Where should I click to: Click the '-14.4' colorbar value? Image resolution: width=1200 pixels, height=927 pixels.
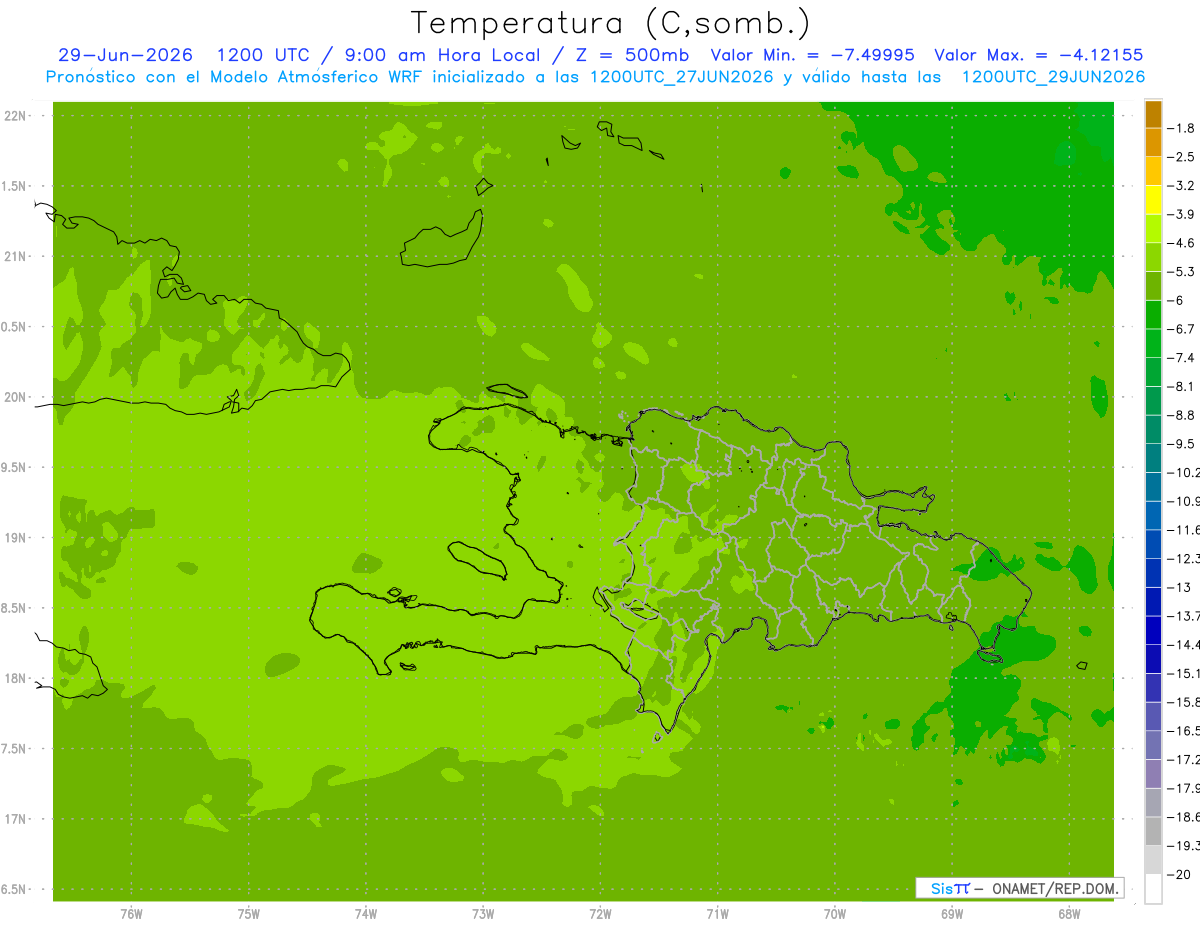click(x=1183, y=644)
